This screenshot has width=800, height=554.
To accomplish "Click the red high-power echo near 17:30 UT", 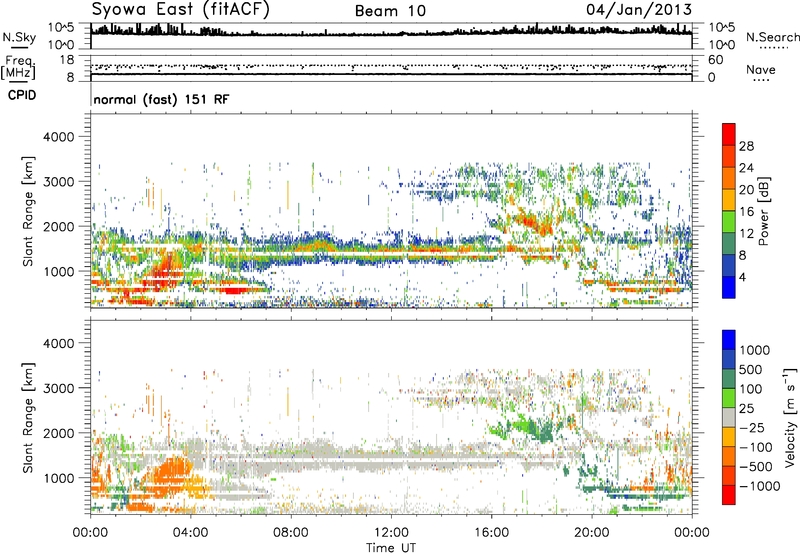I will click(x=531, y=221).
